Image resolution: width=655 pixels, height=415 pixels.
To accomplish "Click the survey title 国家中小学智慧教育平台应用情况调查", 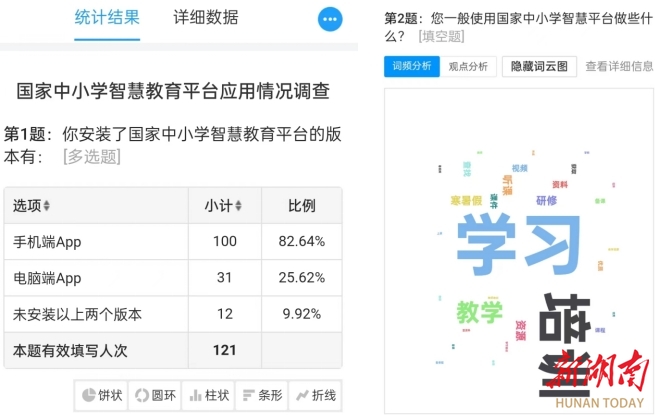I will [x=173, y=91].
